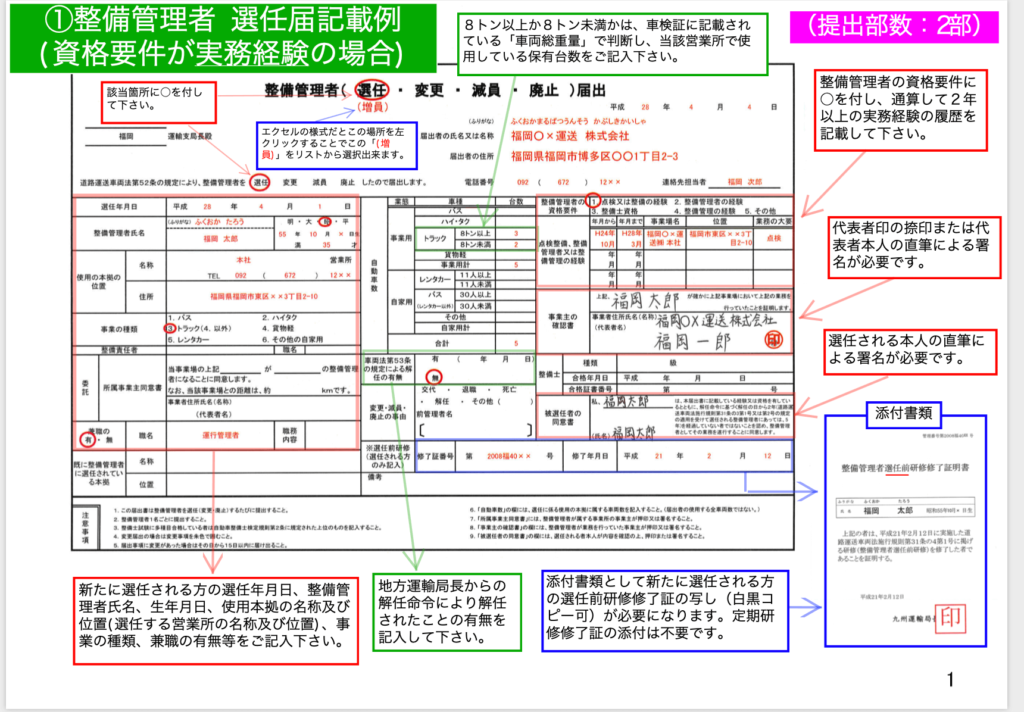Click the bottom red note starting "新たに選任される方の選任年月日"
1024x712 pixels.
tap(216, 621)
